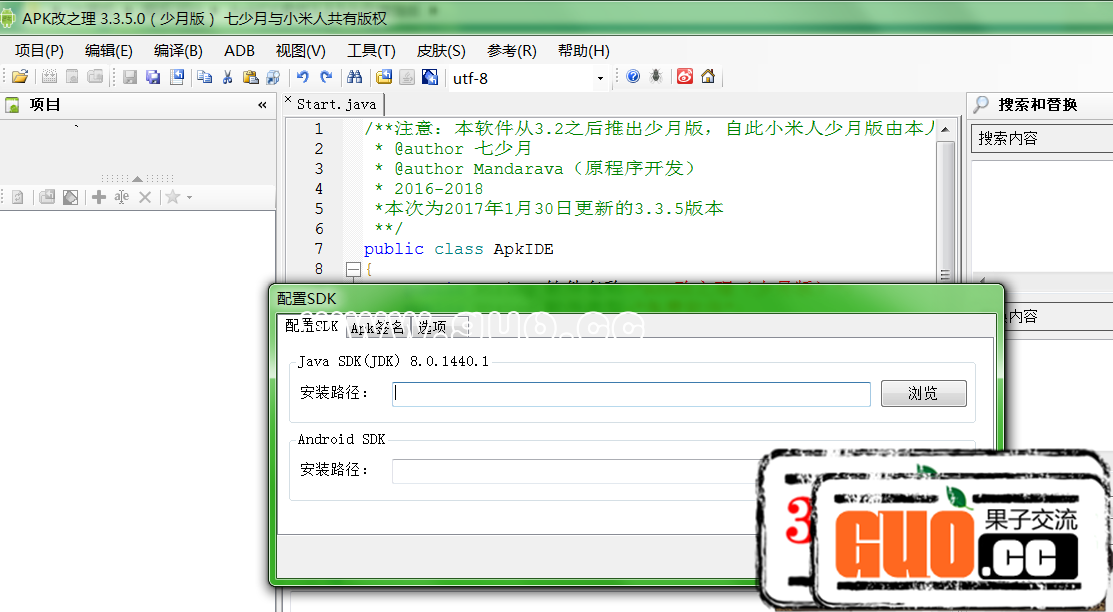Click the 搜索内容 search field

tap(1042, 138)
